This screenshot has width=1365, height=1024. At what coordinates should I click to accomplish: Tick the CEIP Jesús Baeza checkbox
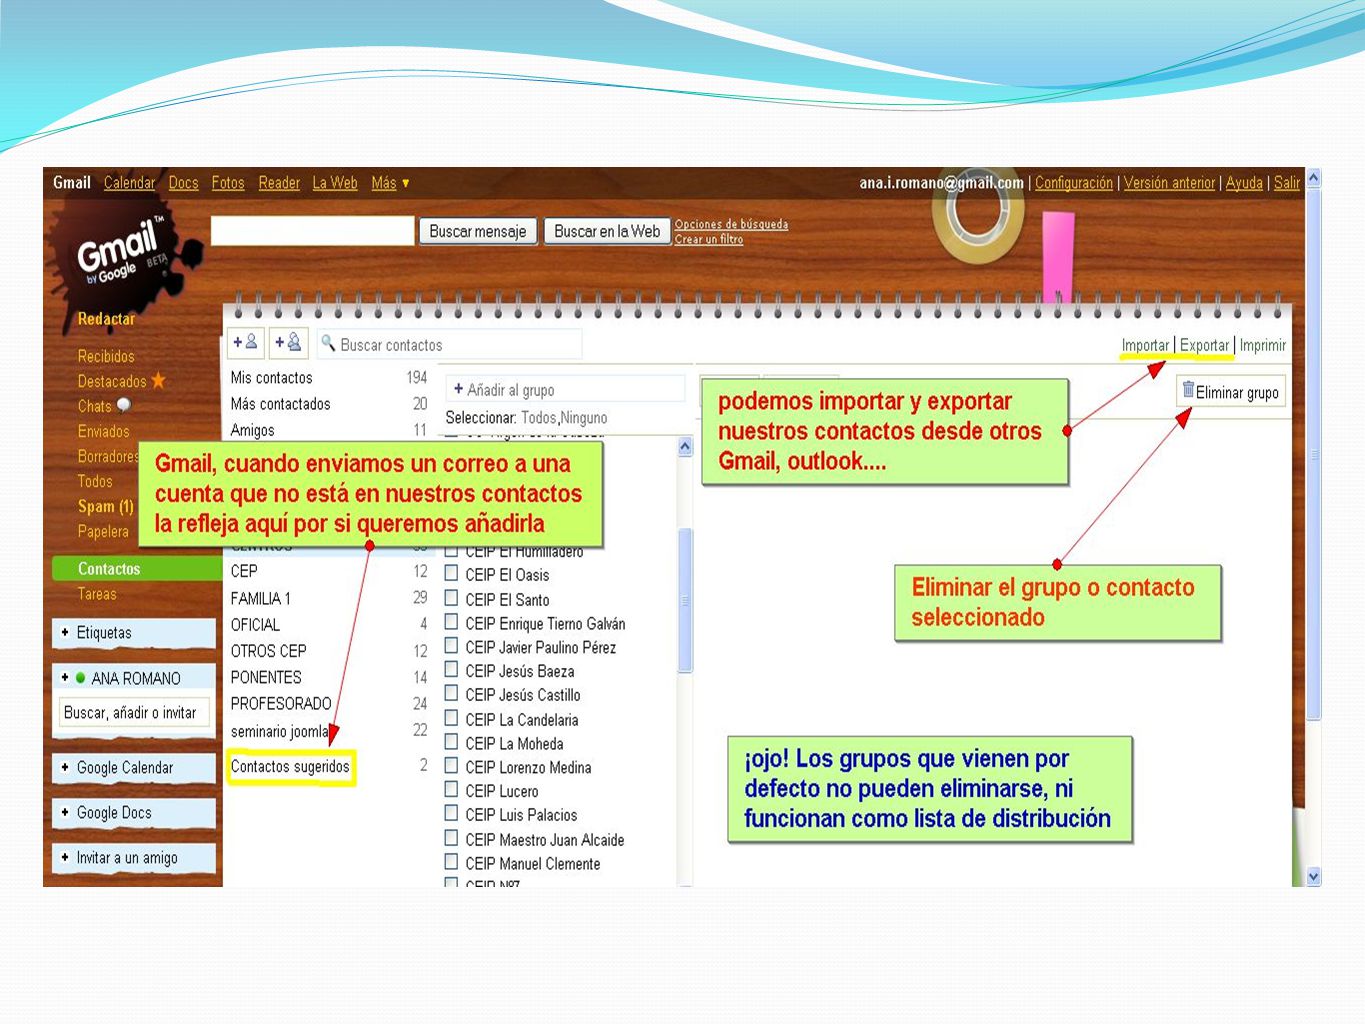pos(452,670)
